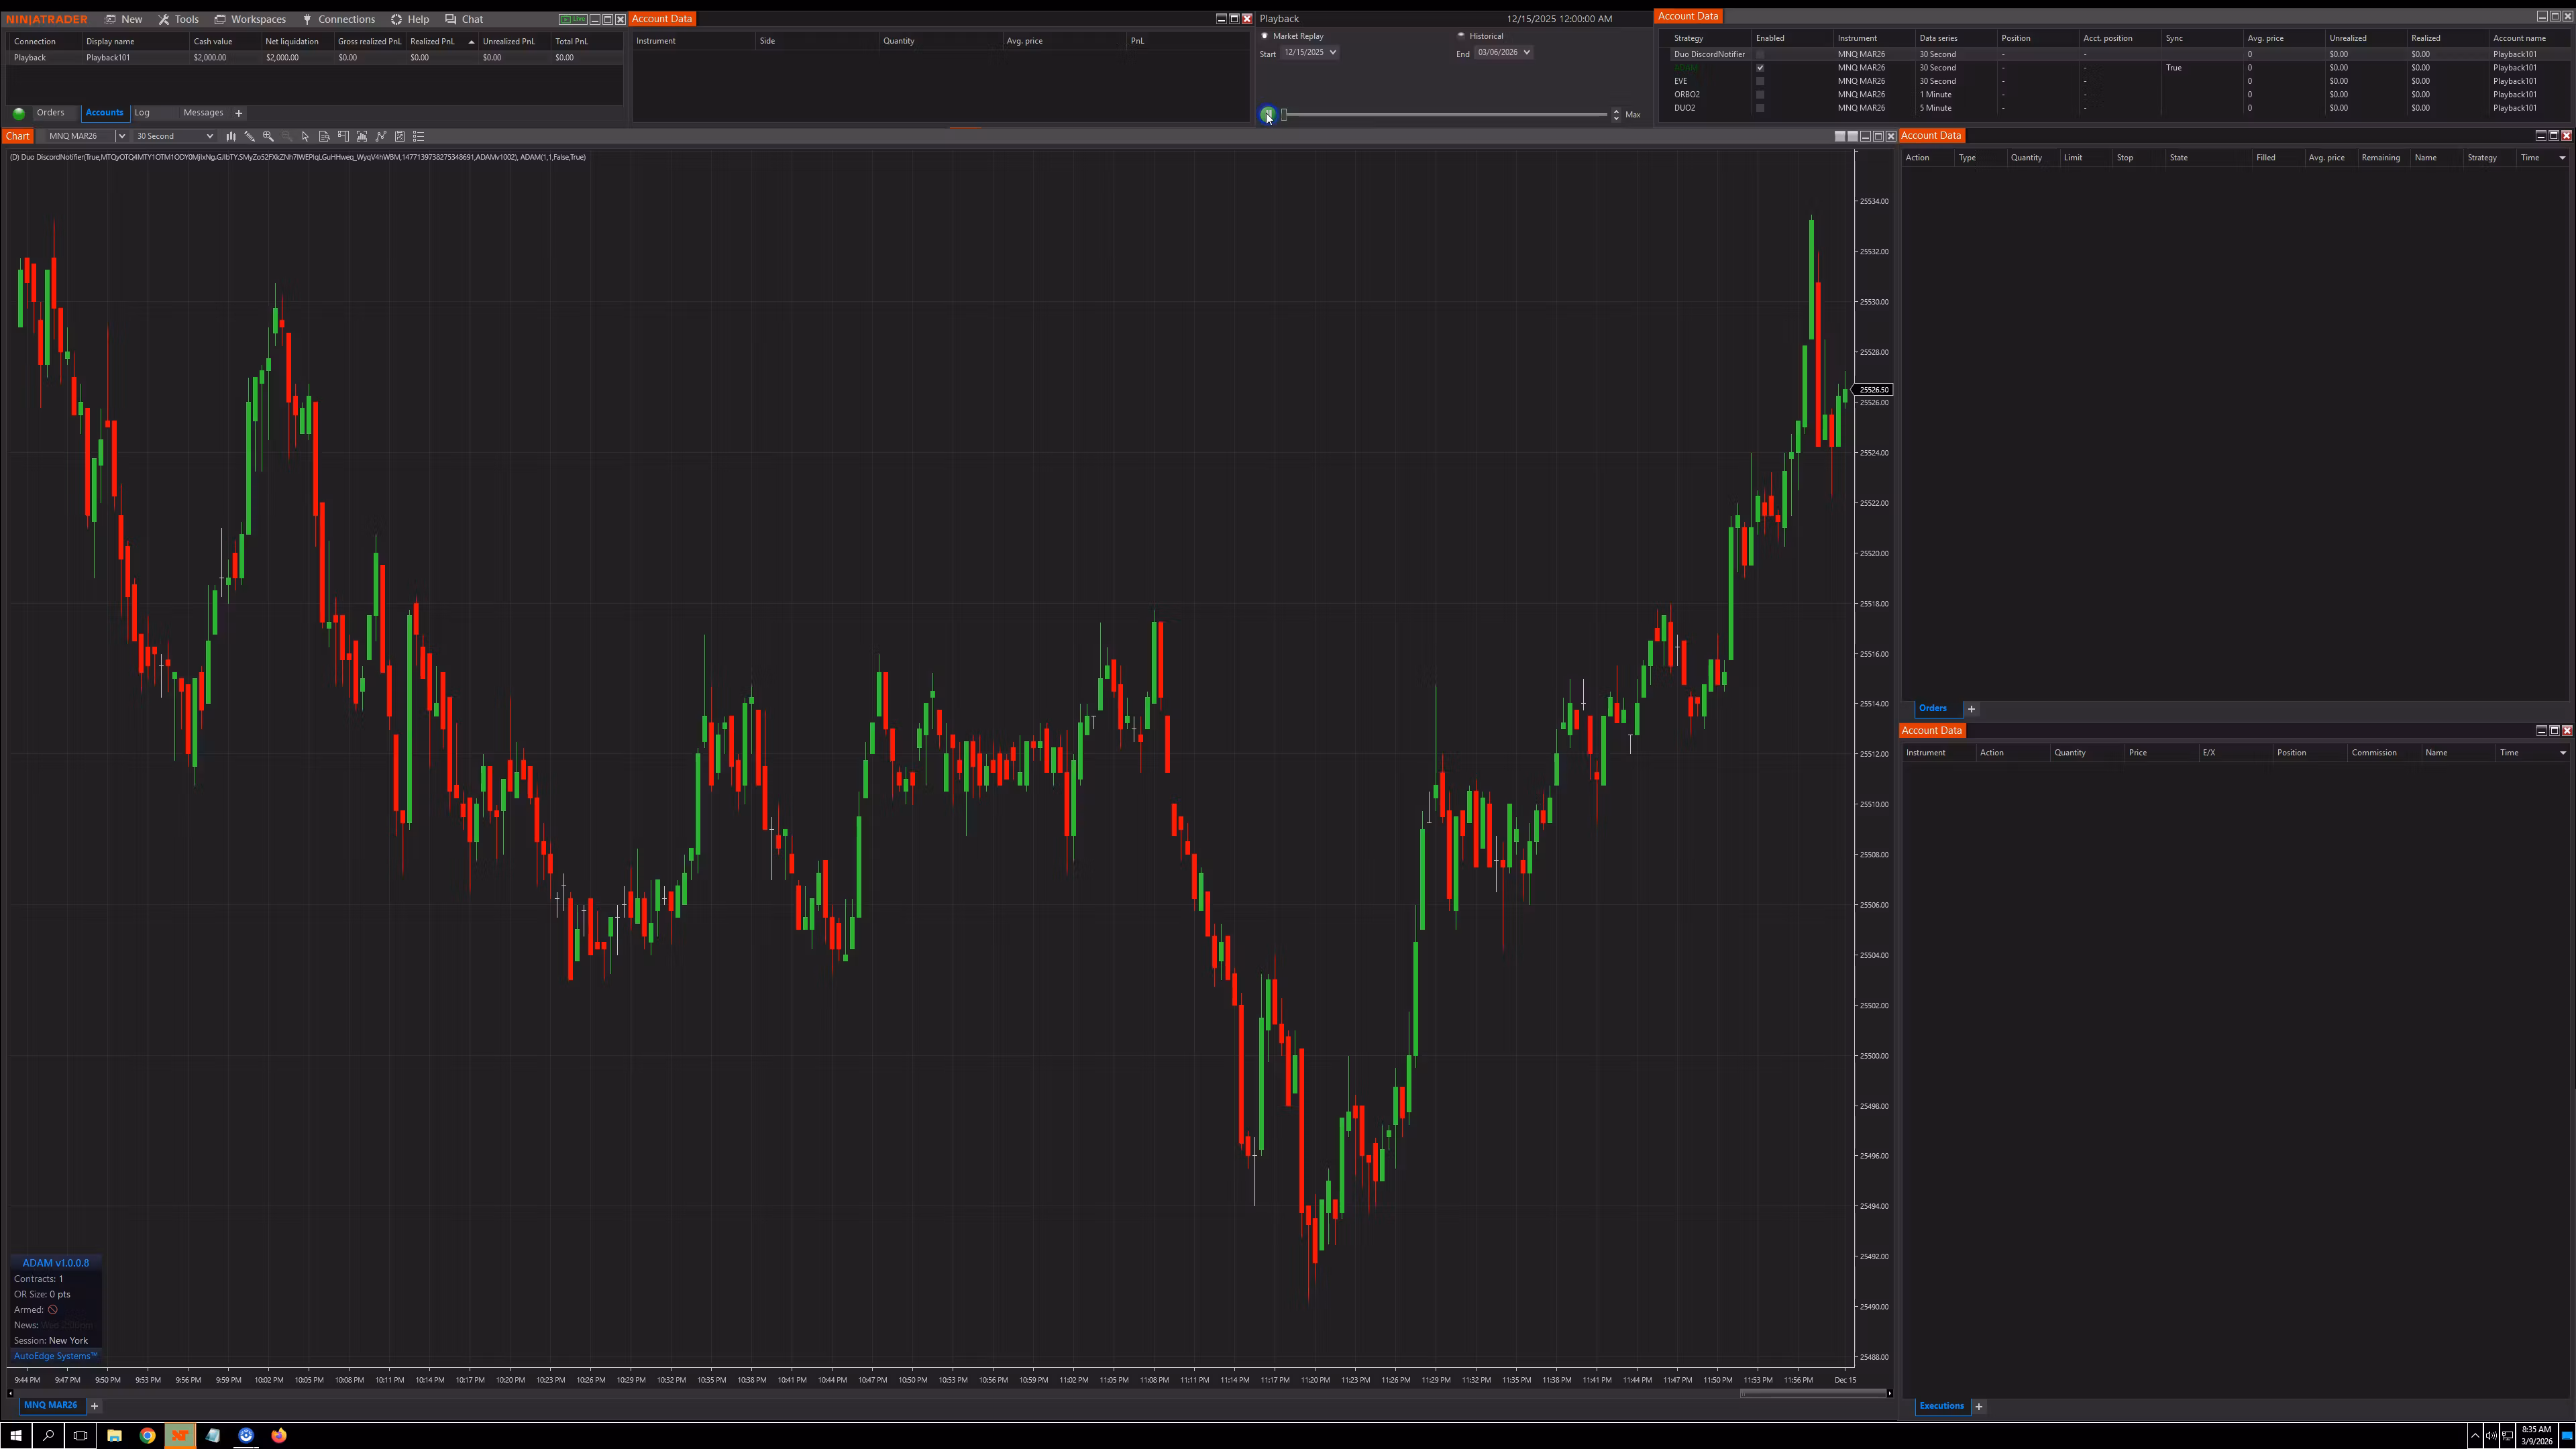Open the 30 Second interval dropdown
The width and height of the screenshot is (2576, 1449).
point(173,136)
